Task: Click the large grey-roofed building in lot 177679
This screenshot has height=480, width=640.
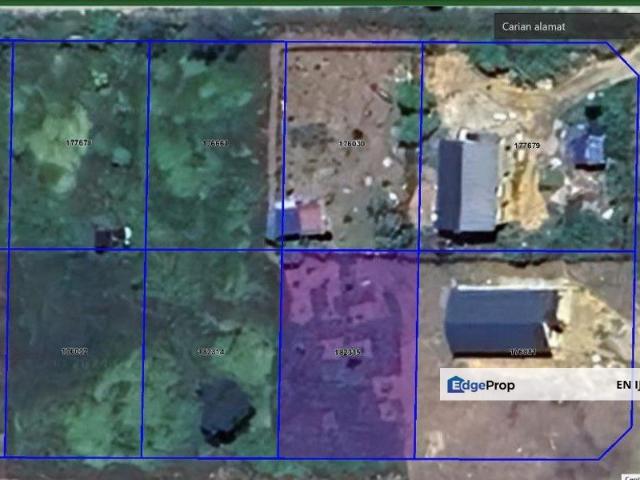Action: click(467, 185)
